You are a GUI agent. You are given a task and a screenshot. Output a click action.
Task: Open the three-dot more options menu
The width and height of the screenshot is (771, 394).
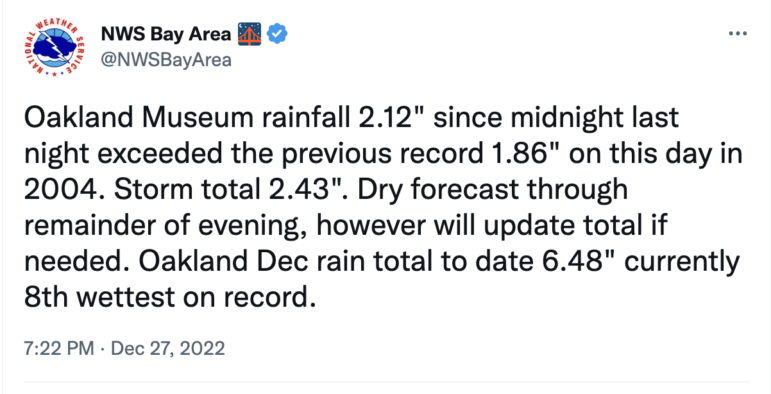pos(738,34)
